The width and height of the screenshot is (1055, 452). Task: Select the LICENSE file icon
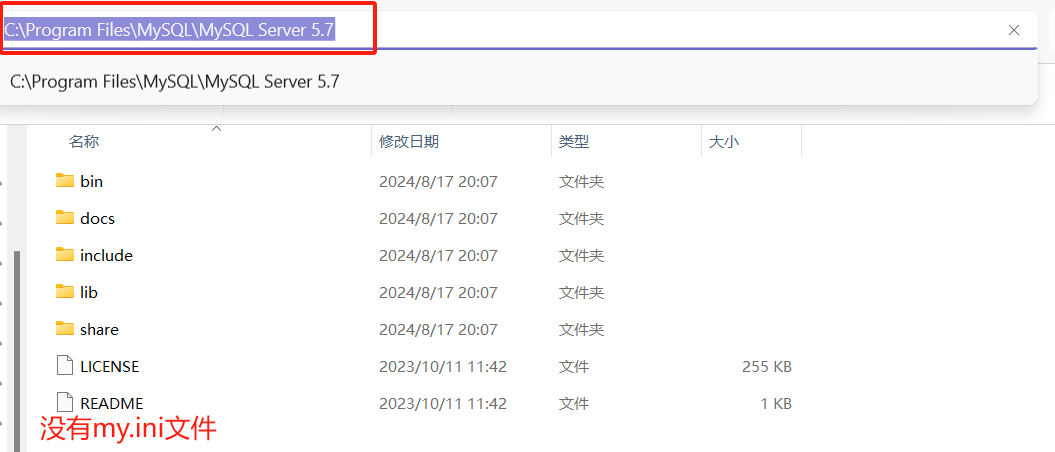click(x=65, y=366)
